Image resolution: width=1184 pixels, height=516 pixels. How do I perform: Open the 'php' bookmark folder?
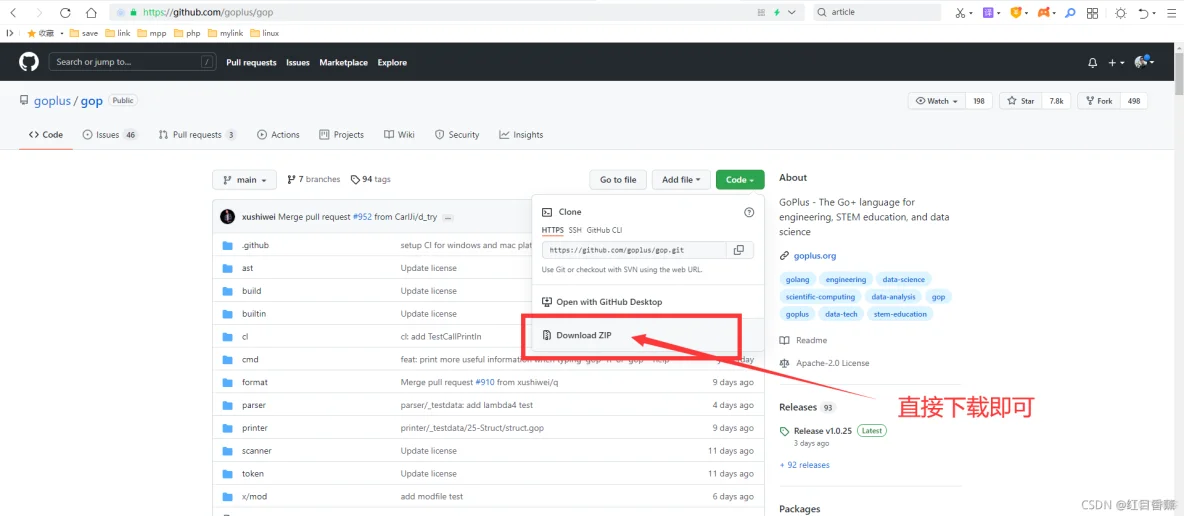pyautogui.click(x=187, y=33)
